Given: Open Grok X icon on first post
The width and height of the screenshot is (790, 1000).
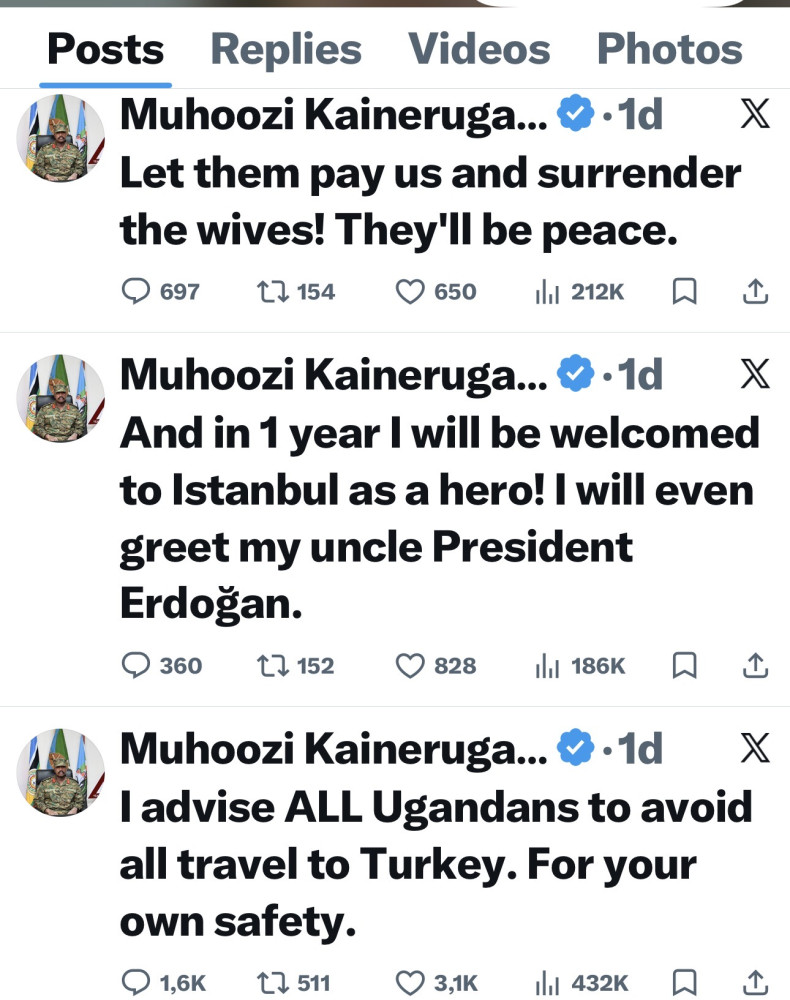Looking at the screenshot, I should (x=755, y=114).
